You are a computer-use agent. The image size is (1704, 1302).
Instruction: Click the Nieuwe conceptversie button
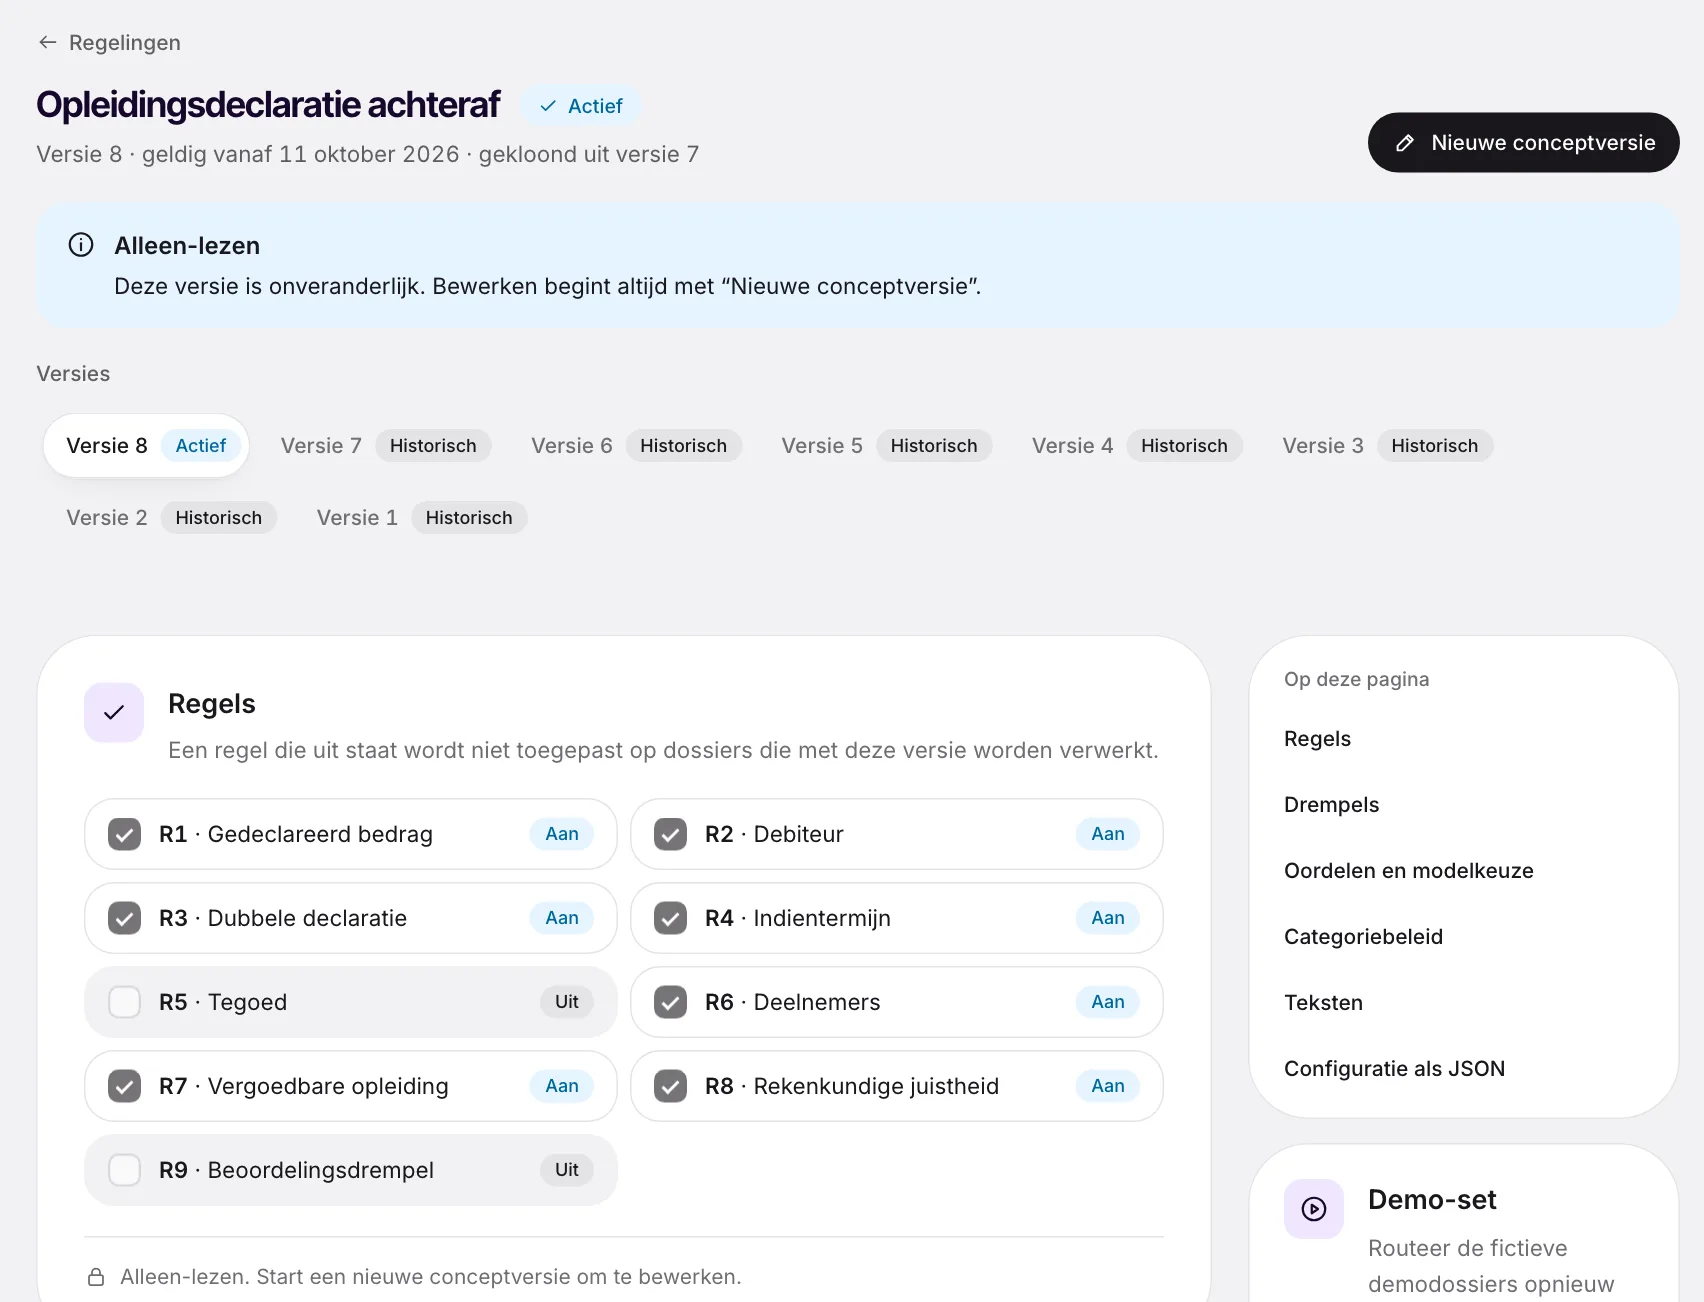click(x=1523, y=143)
